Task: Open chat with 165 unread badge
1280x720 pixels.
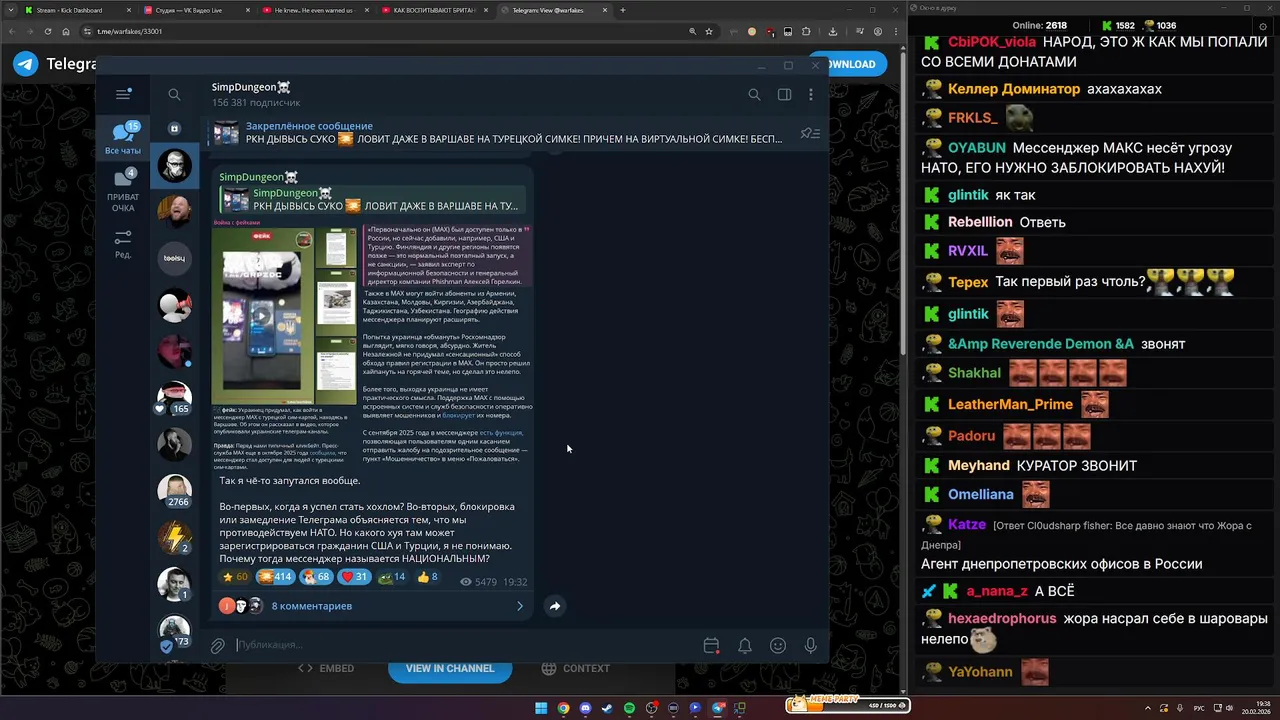Action: 175,397
